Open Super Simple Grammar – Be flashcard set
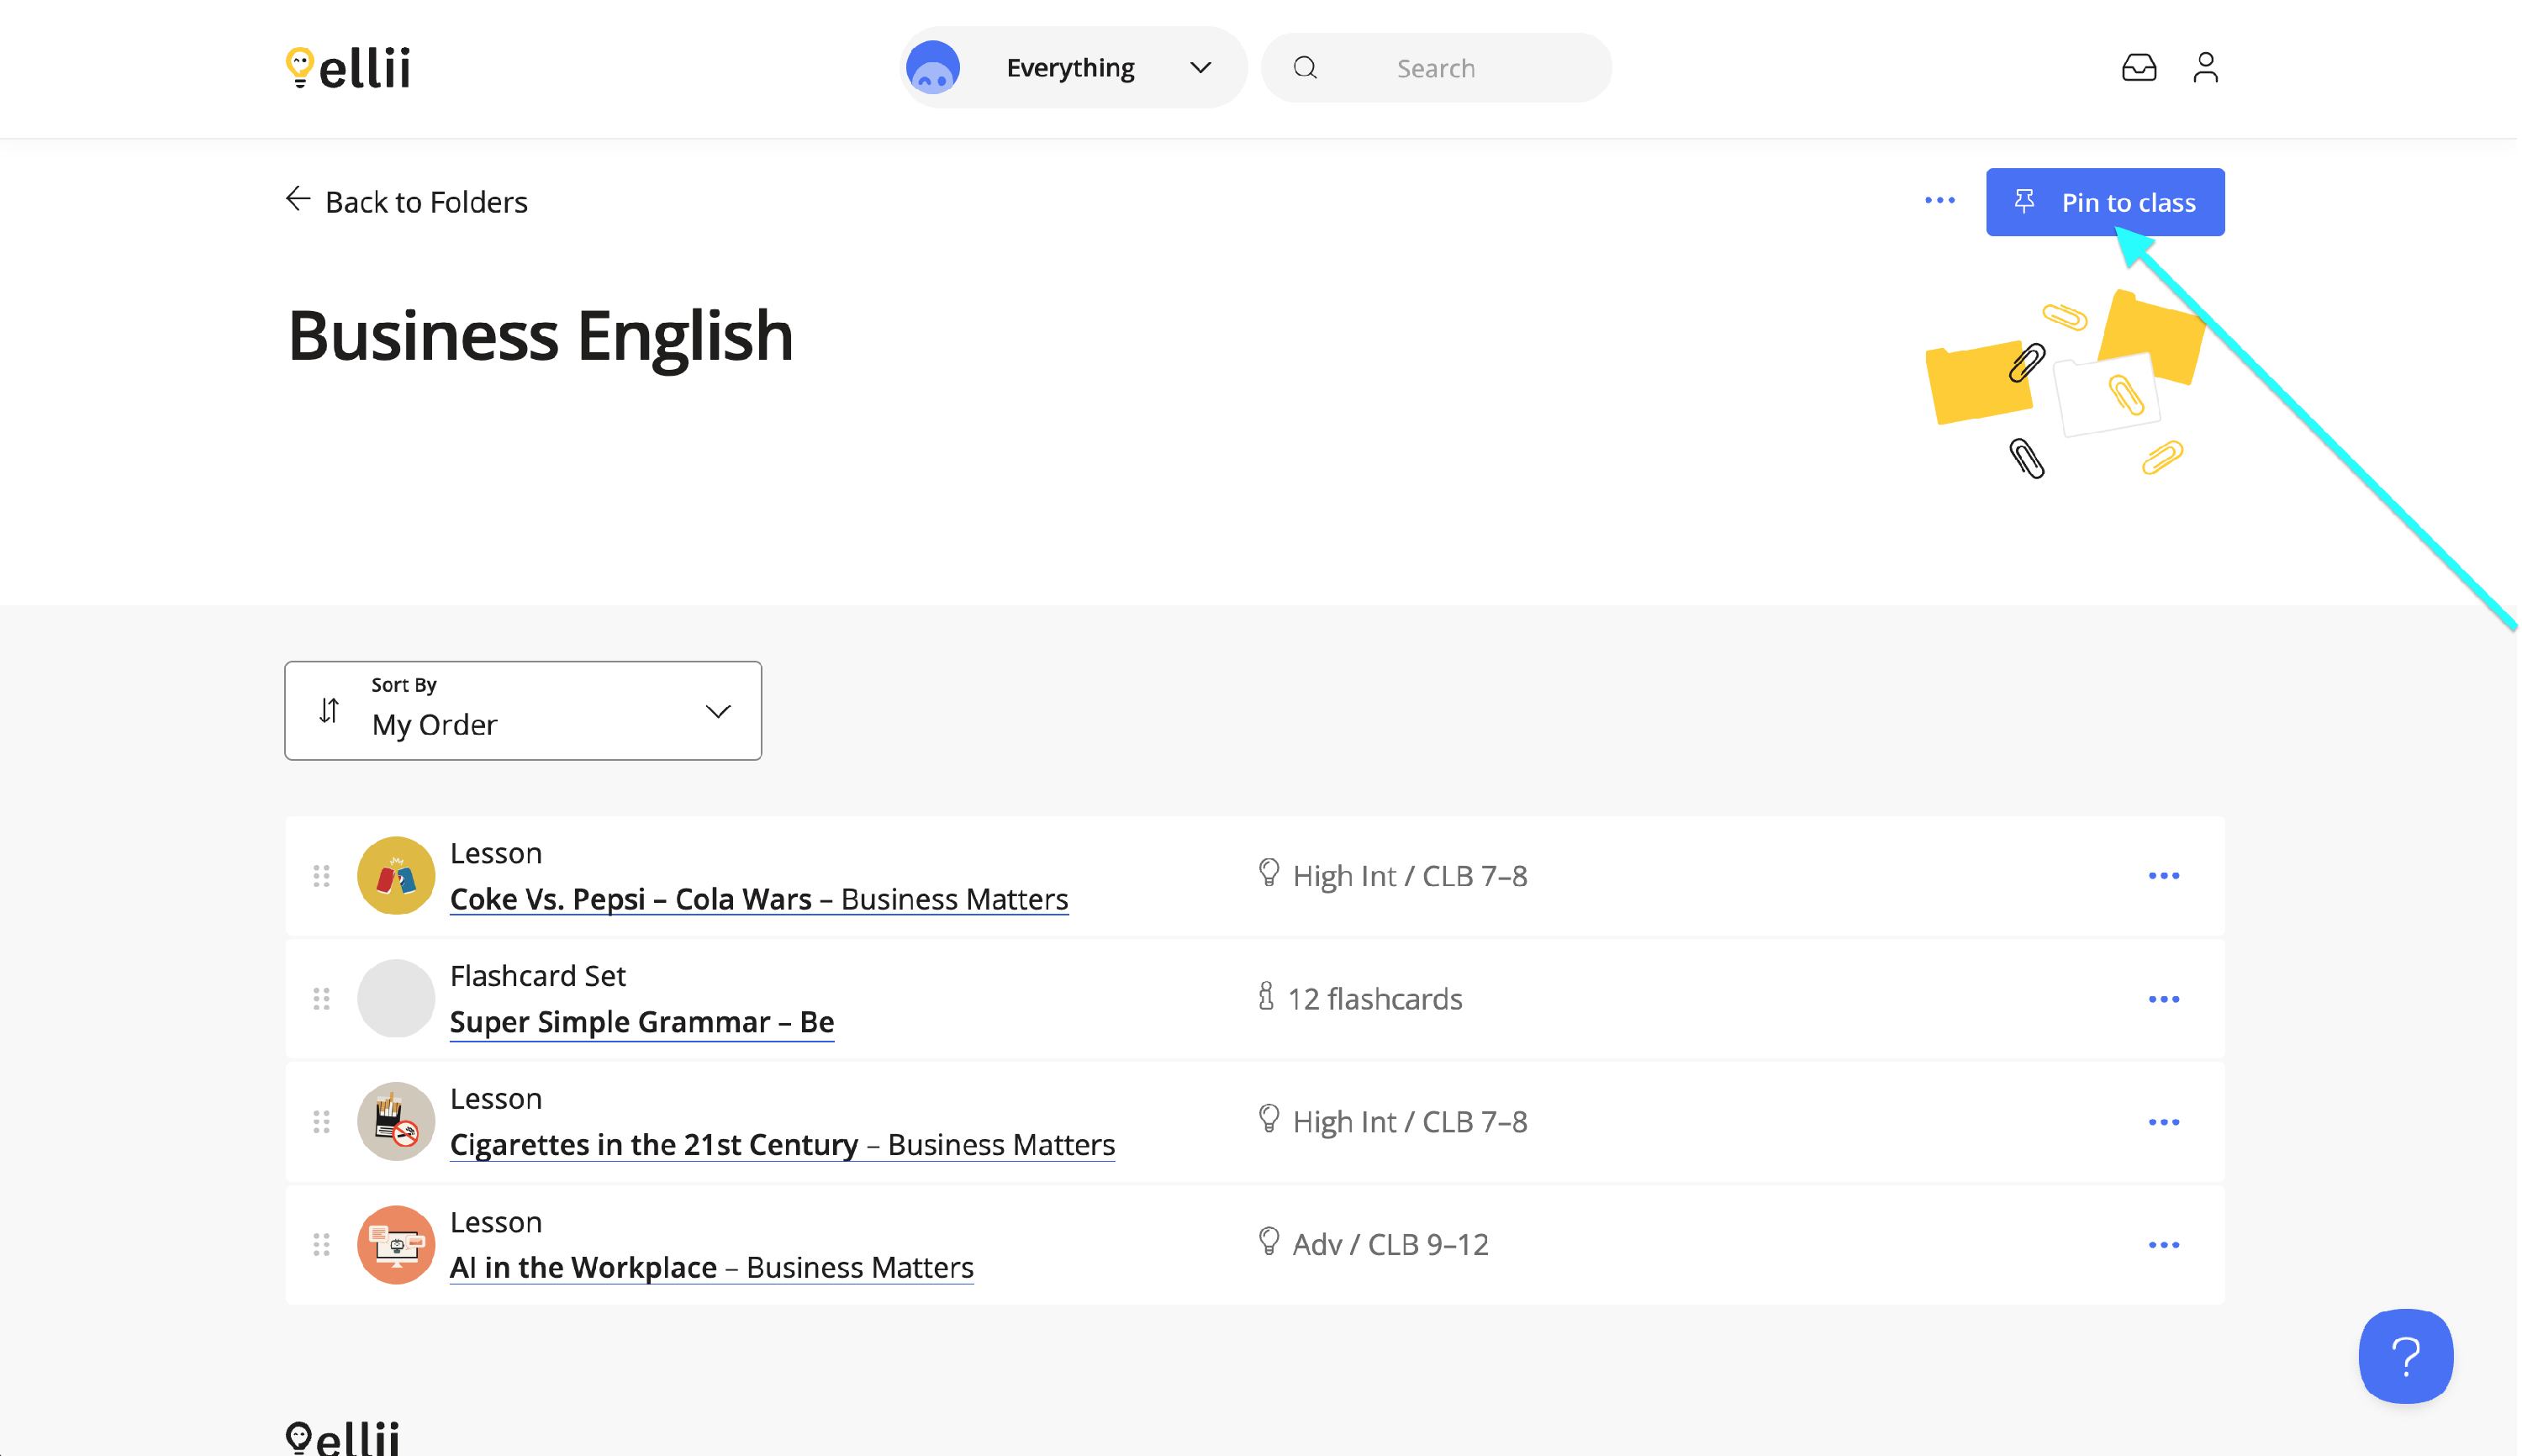The height and width of the screenshot is (1456, 2522). (641, 1022)
